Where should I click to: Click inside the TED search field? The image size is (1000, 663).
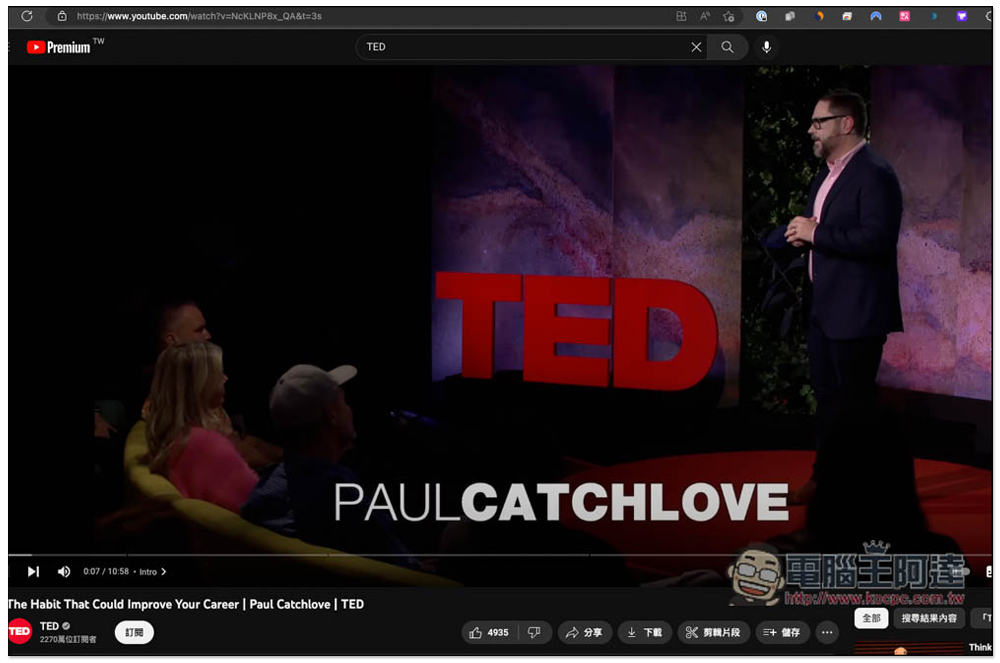[520, 47]
